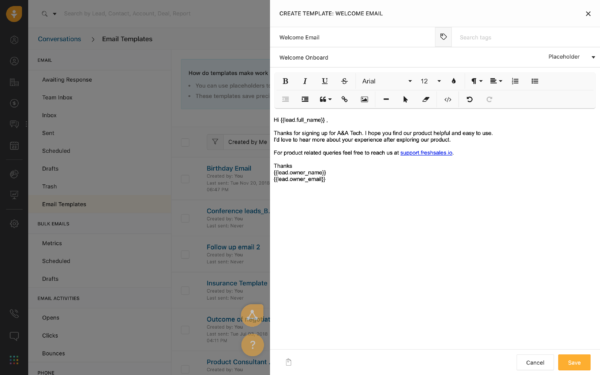Insert a hyperlink in template
This screenshot has height=375, width=600.
(344, 99)
